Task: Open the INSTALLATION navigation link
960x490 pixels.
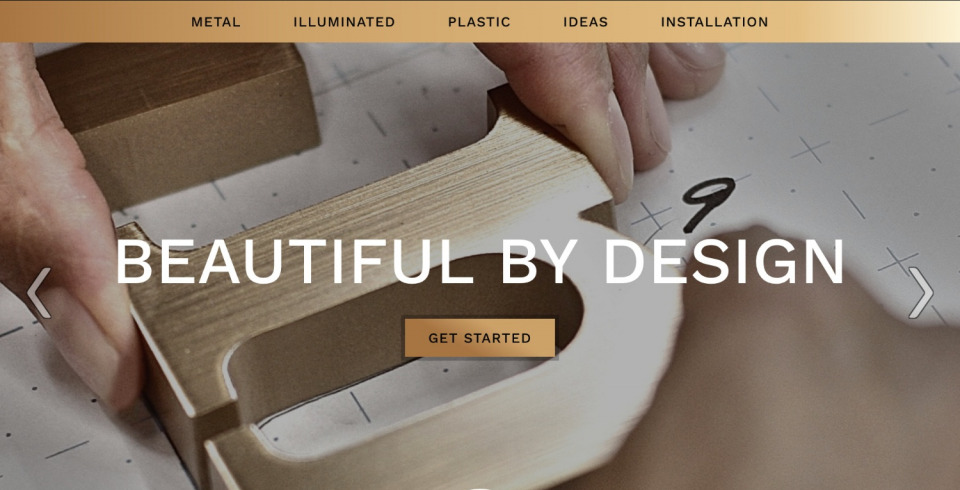Action: point(714,22)
